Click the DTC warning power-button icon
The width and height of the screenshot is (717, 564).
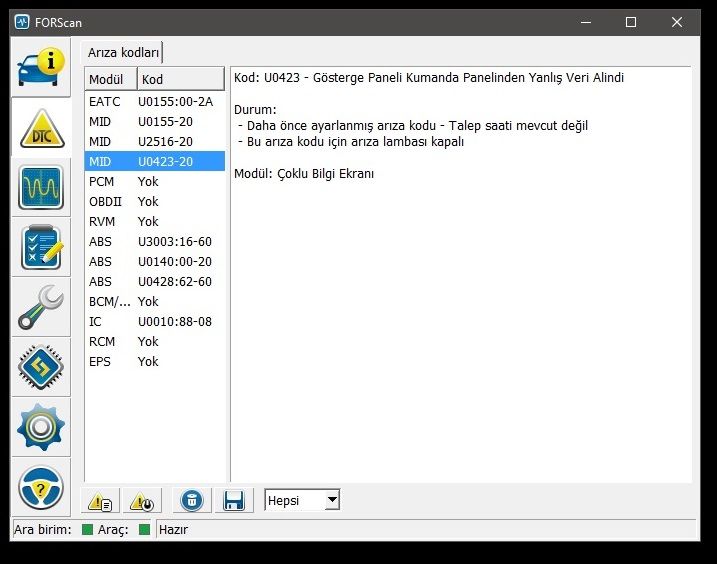point(142,501)
